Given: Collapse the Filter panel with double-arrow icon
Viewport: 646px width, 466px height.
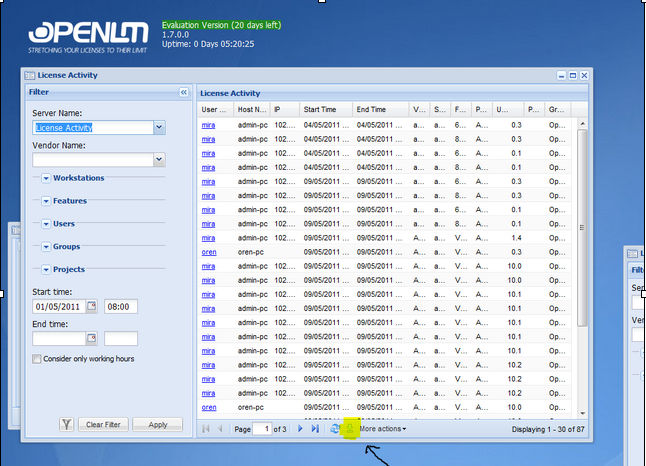Looking at the screenshot, I should [184, 92].
